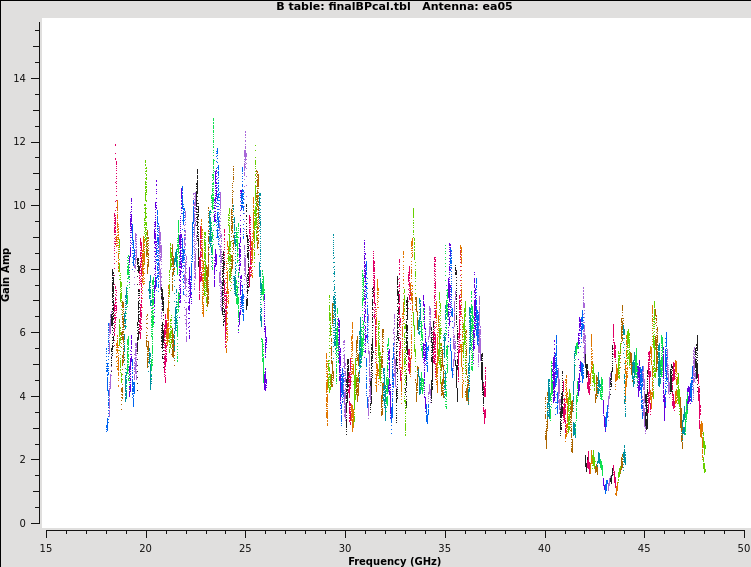
Task: Click the y-axis tick label 12
Action: (x=21, y=142)
